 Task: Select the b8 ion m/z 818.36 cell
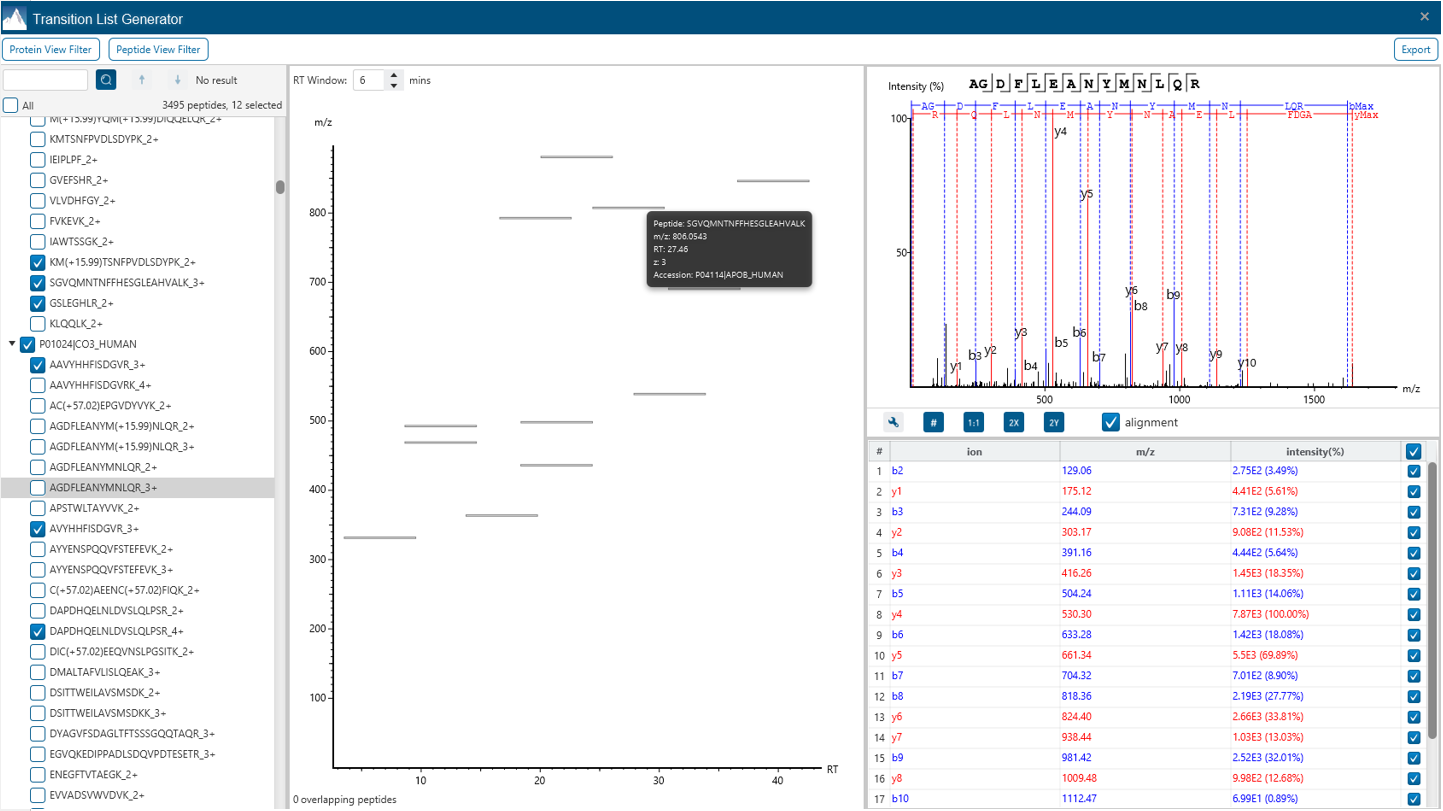[1145, 697]
